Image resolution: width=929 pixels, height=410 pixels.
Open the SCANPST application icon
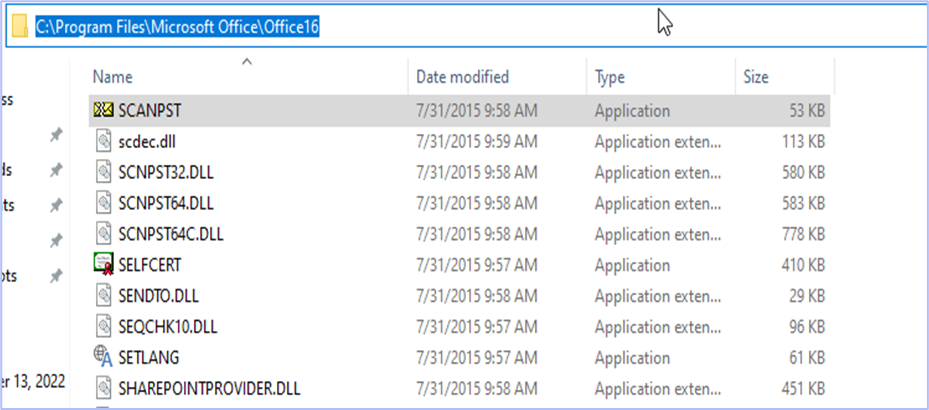tap(102, 110)
